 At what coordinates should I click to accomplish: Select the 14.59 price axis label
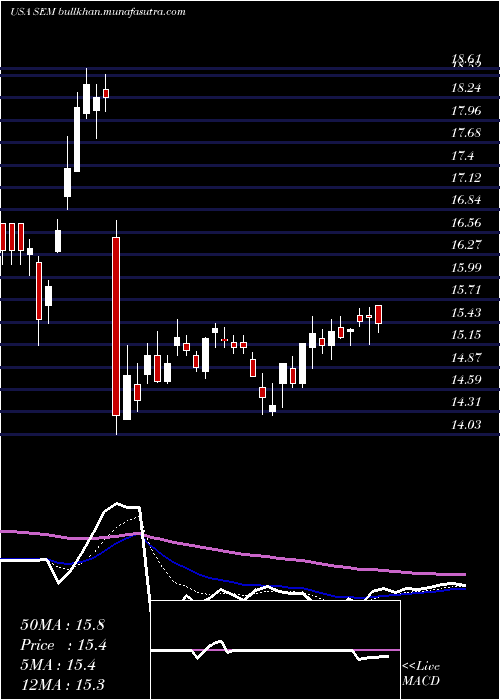coord(466,379)
